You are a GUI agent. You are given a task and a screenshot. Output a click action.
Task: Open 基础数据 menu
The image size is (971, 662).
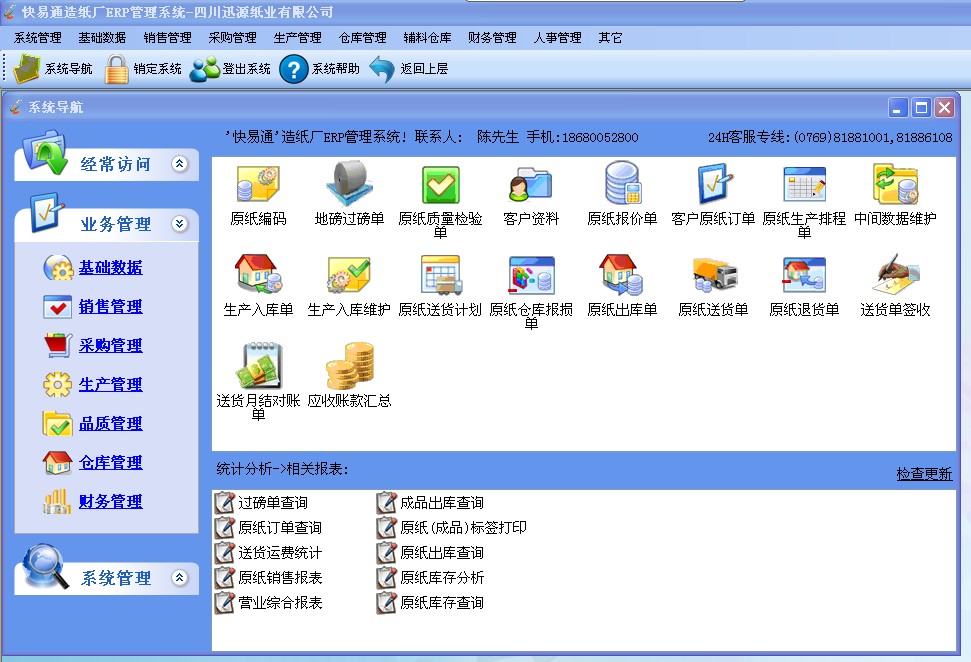click(102, 38)
